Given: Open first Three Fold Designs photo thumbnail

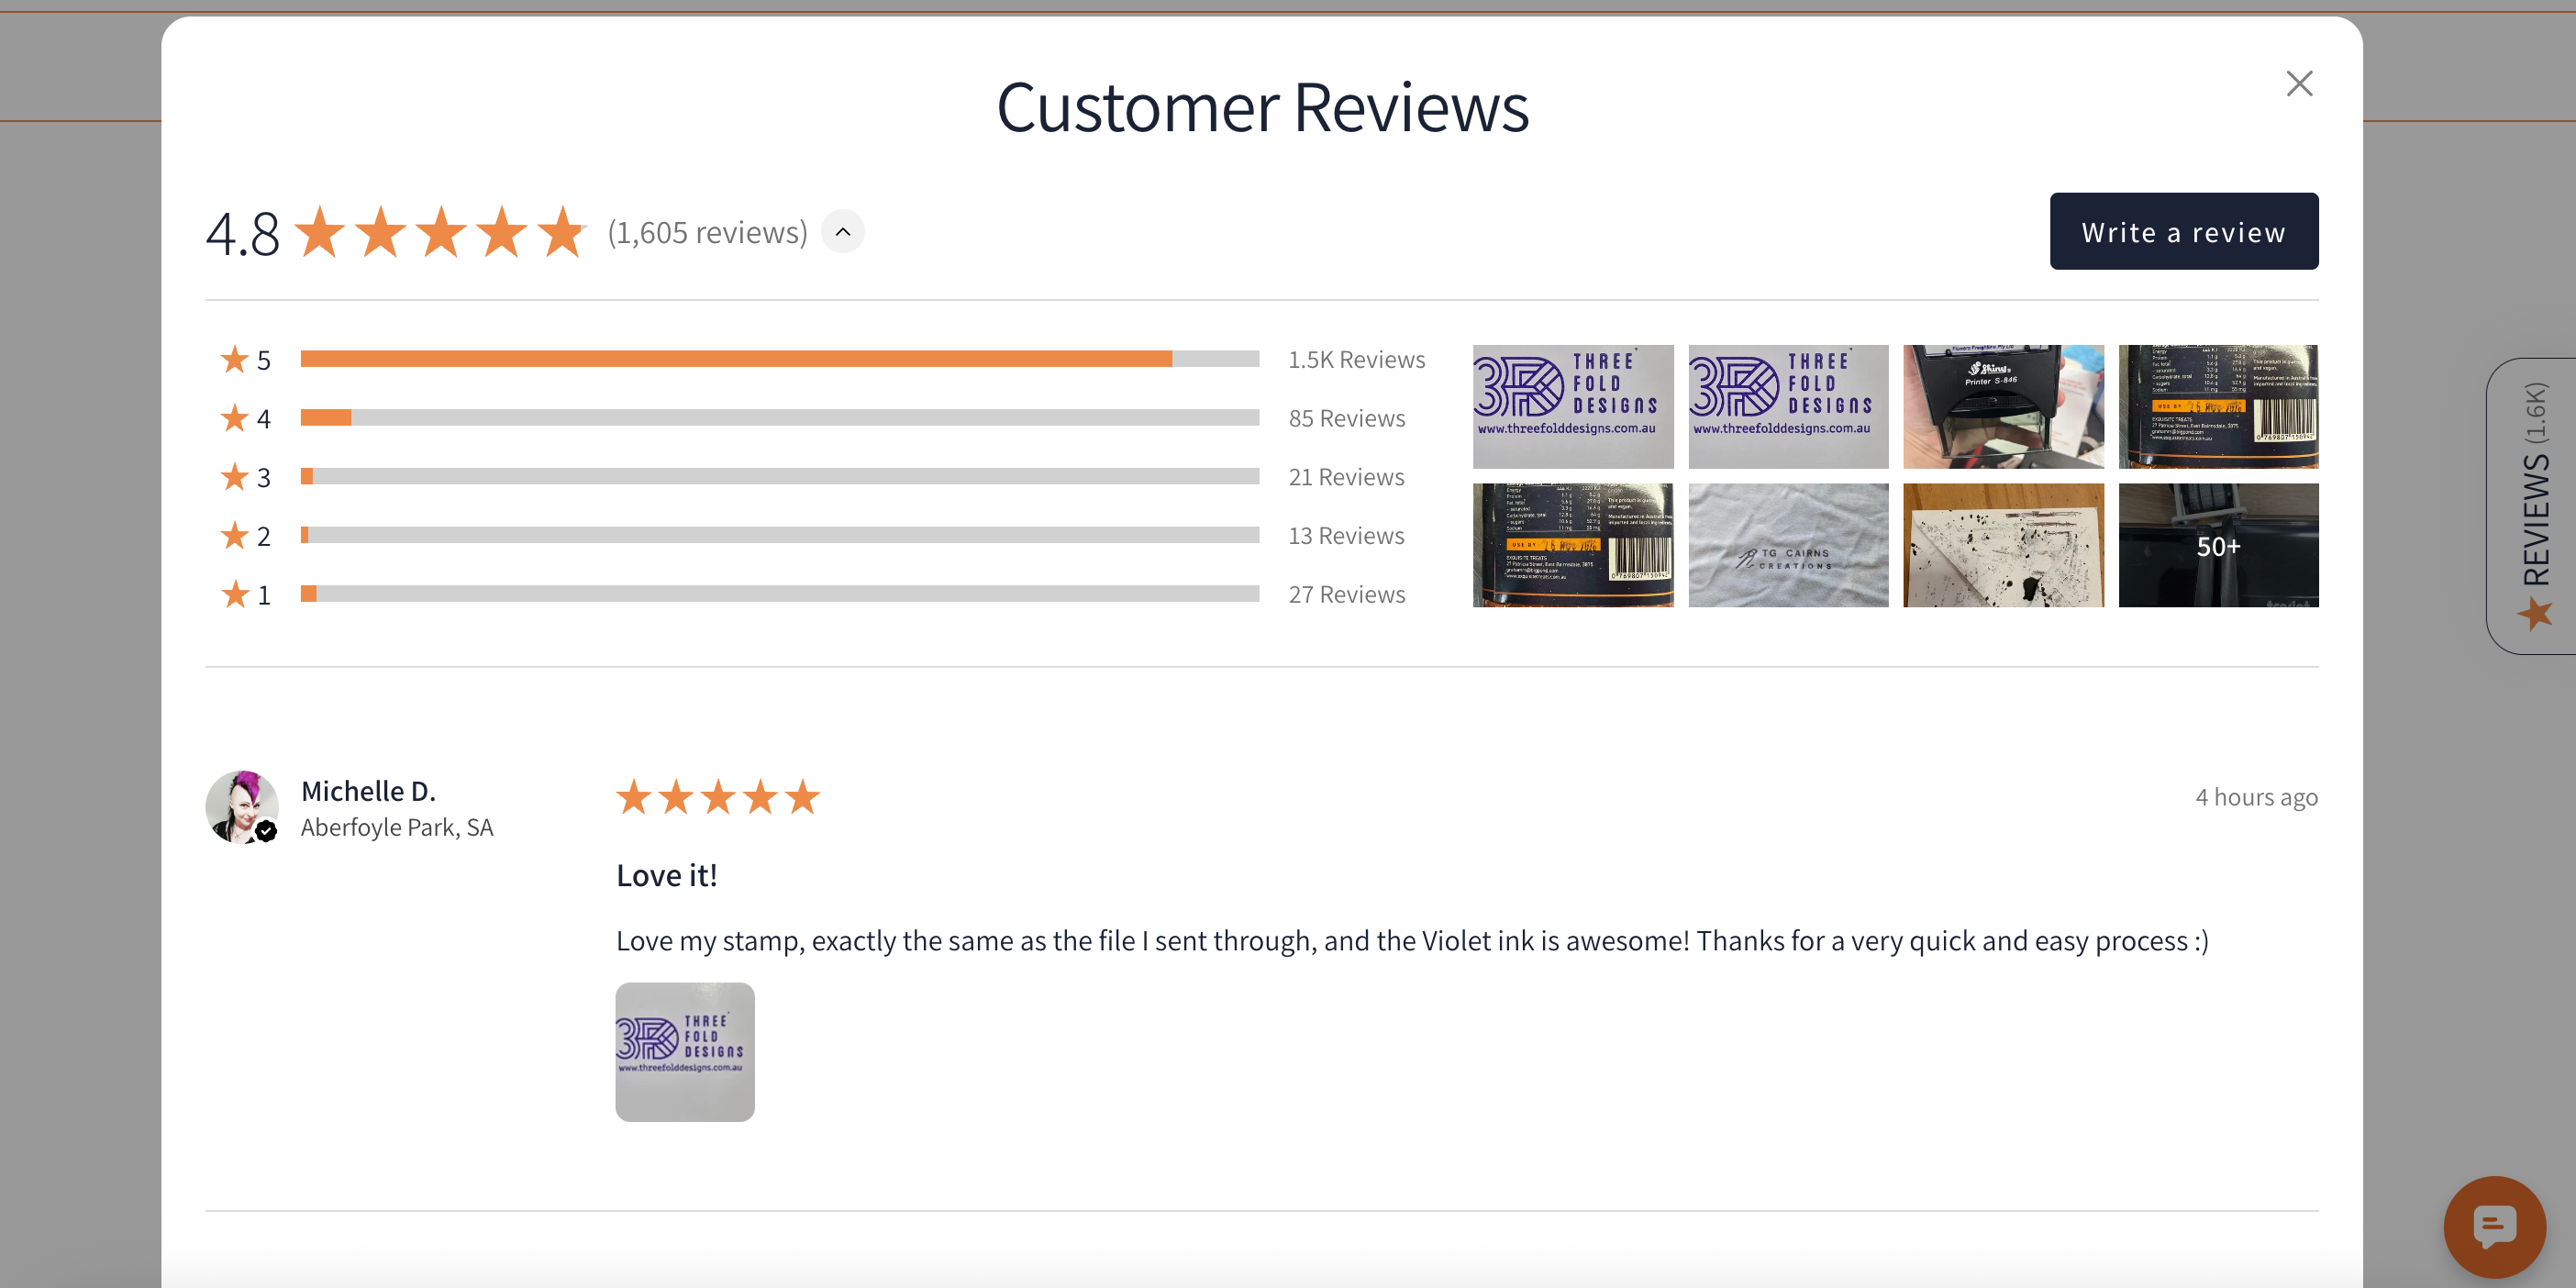Looking at the screenshot, I should (1572, 407).
